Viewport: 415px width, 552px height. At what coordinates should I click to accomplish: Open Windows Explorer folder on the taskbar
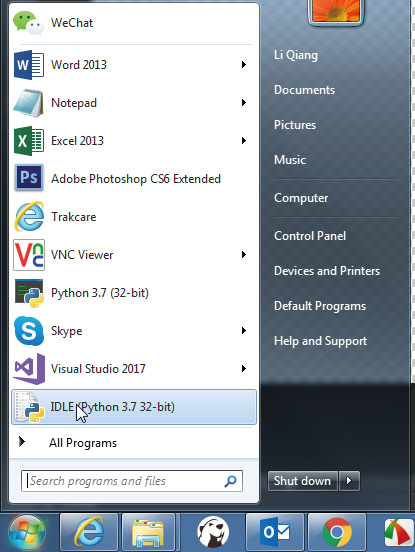click(x=148, y=532)
